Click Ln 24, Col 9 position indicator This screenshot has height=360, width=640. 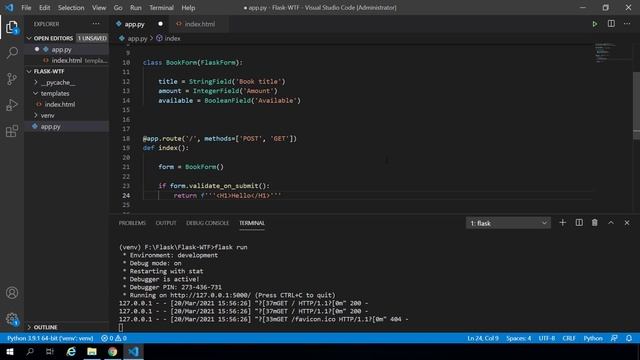[483, 338]
